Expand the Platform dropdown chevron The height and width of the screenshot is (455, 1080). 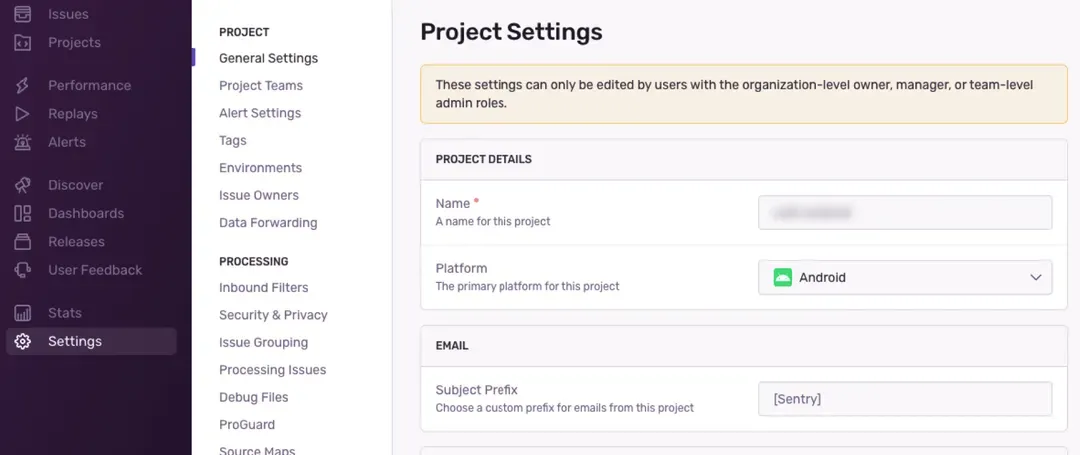click(x=1036, y=278)
